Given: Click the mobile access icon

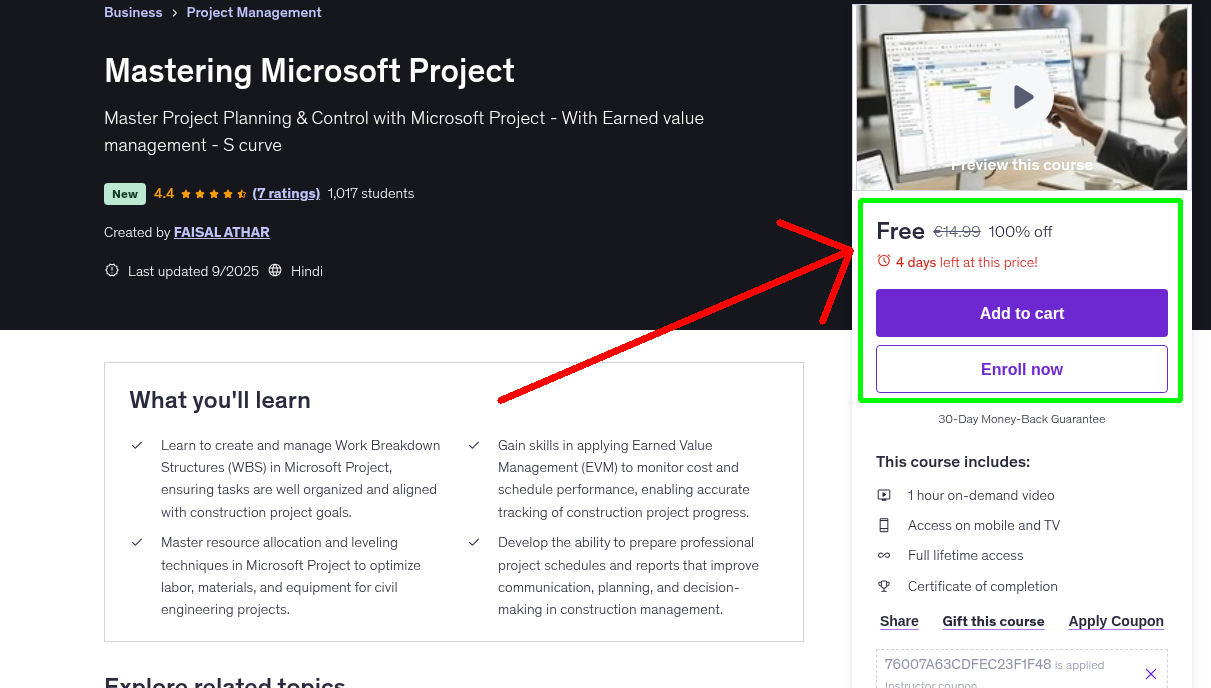Looking at the screenshot, I should (884, 525).
